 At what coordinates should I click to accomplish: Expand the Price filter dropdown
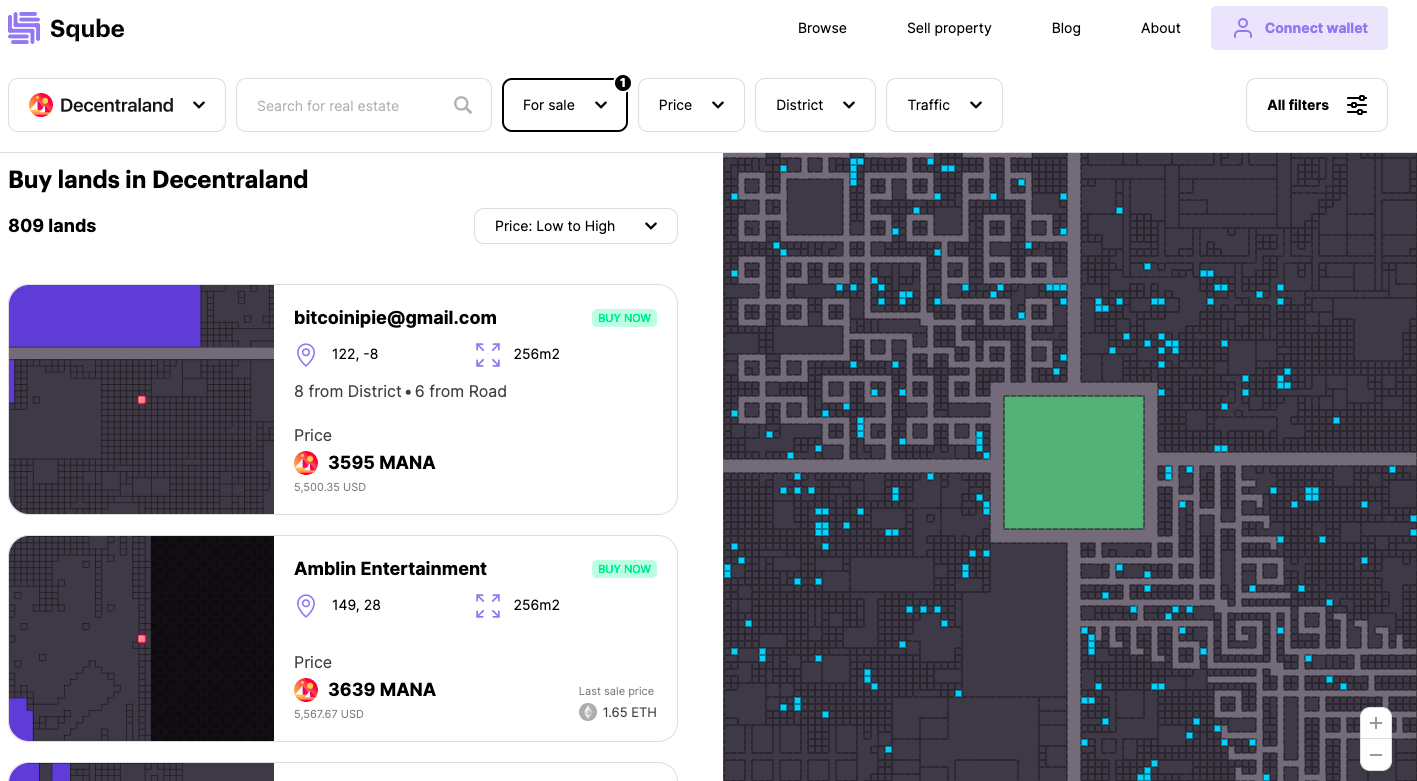tap(691, 105)
